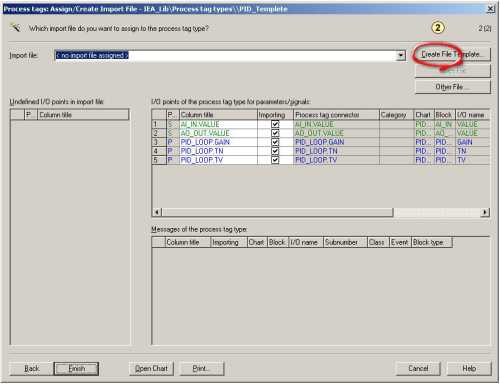Select PID_LOOP.TN column title cell
The image size is (500, 384).
click(x=218, y=151)
